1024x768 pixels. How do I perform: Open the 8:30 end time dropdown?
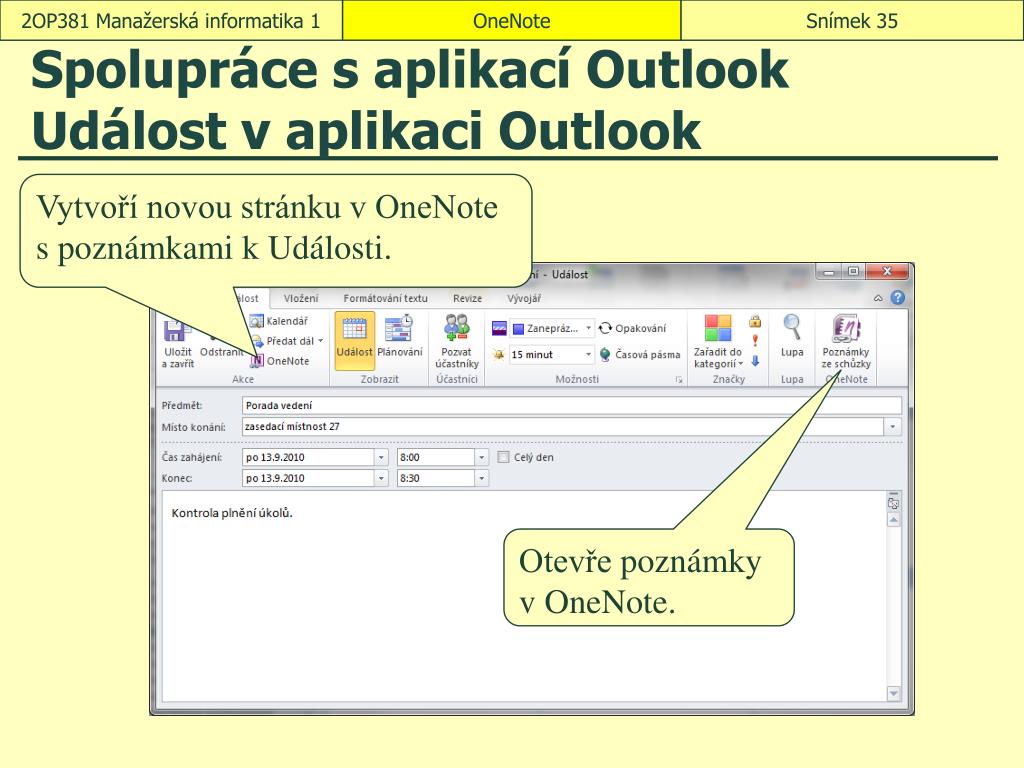[481, 479]
